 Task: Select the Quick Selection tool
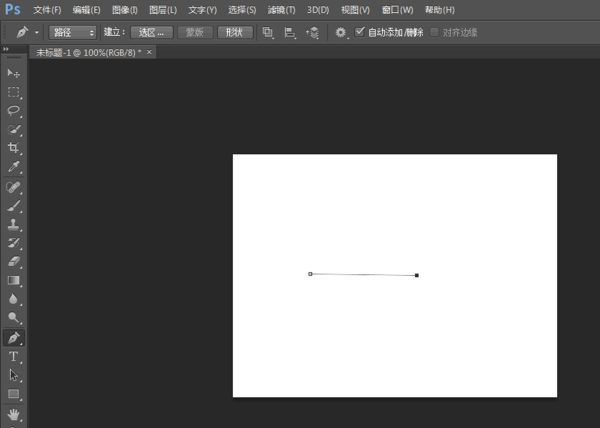pyautogui.click(x=13, y=129)
